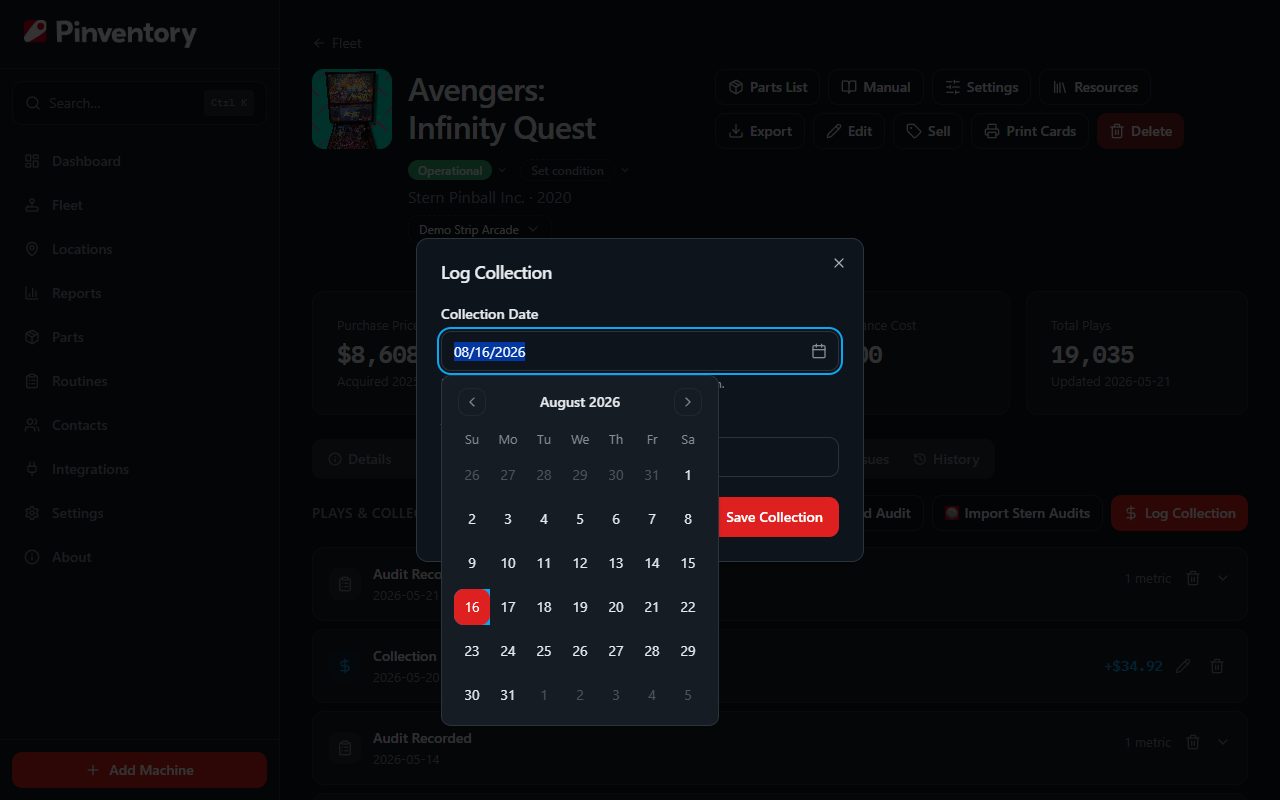Pick August 17 in the calendar
This screenshot has height=800, width=1280.
(x=508, y=607)
